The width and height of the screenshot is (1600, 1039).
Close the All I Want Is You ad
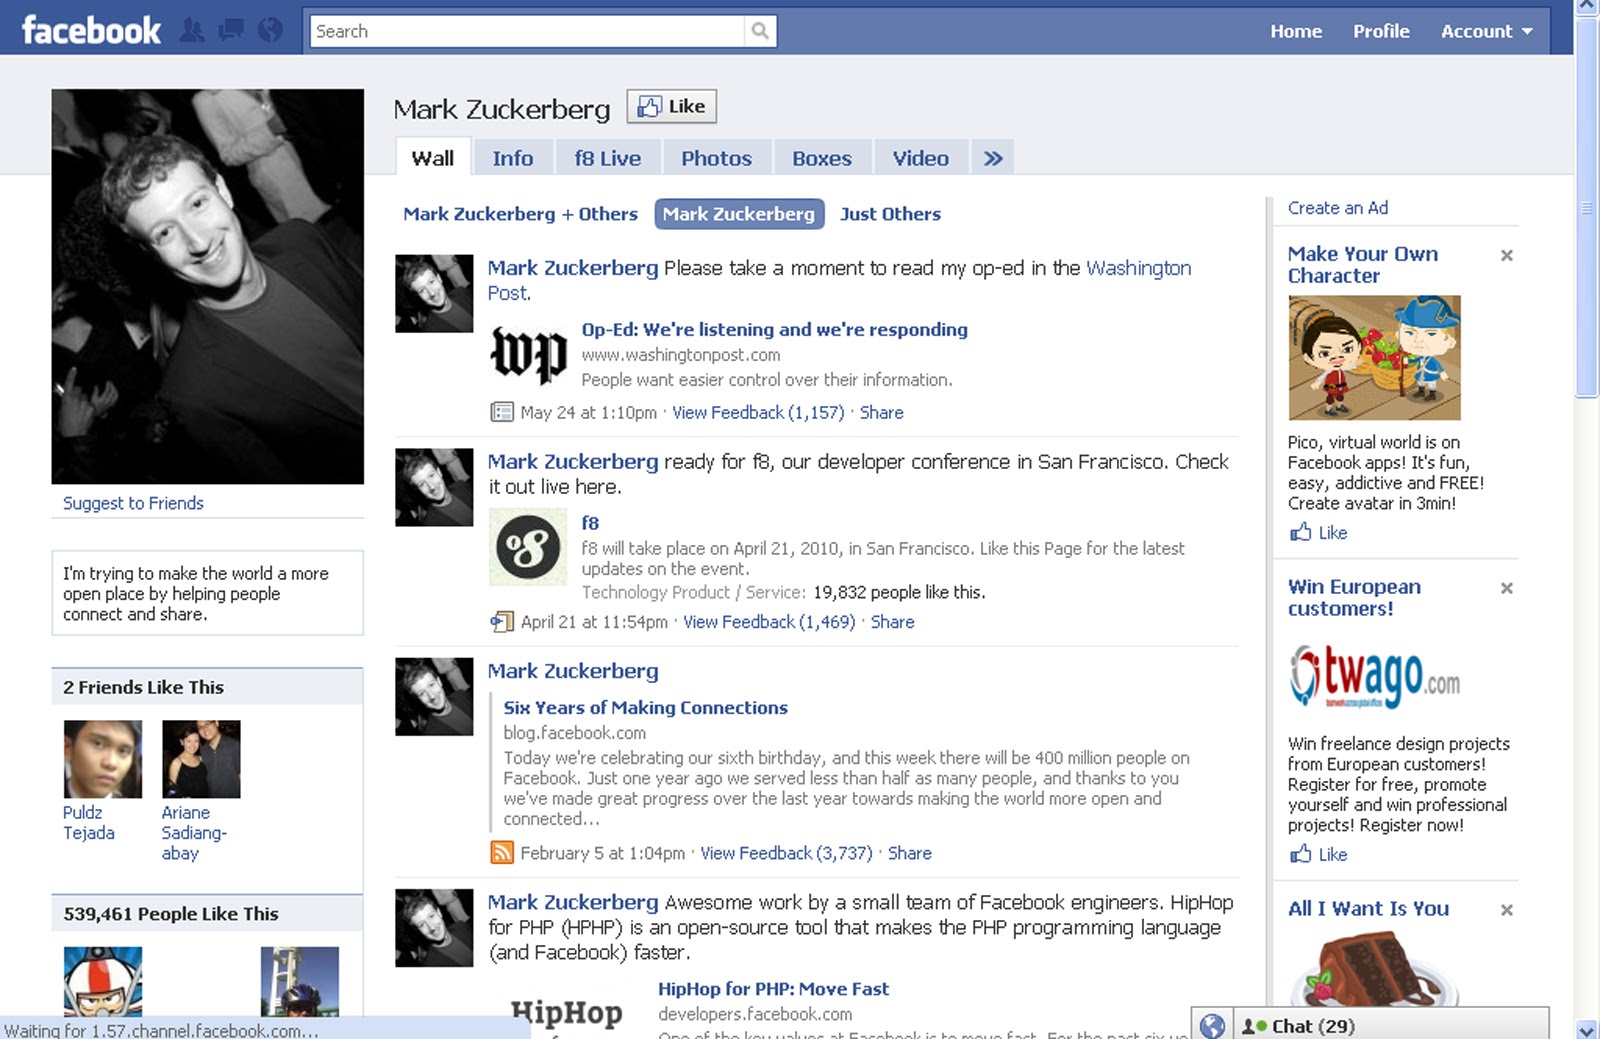[x=1506, y=910]
